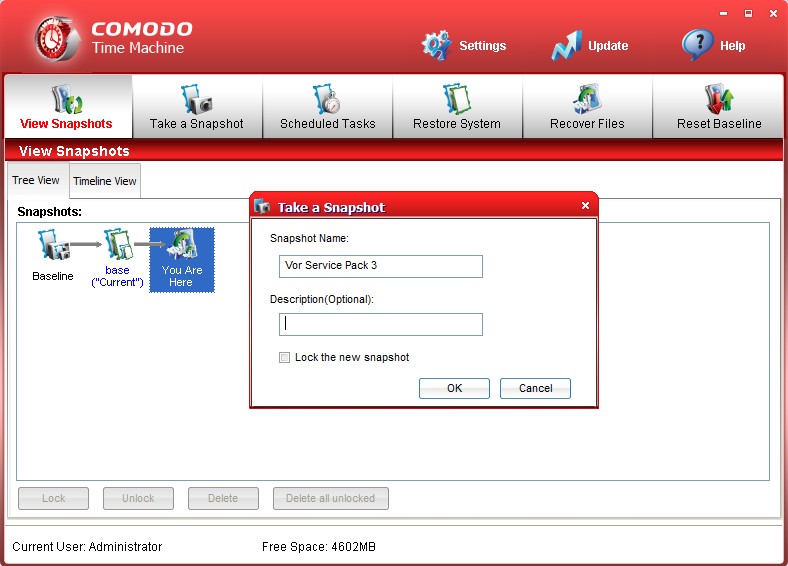Select the base ("Current") snapshot
788x566 pixels.
[118, 248]
